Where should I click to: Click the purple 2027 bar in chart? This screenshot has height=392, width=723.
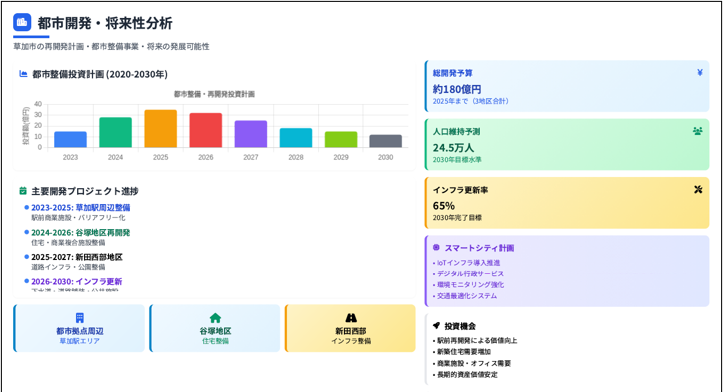click(x=251, y=134)
